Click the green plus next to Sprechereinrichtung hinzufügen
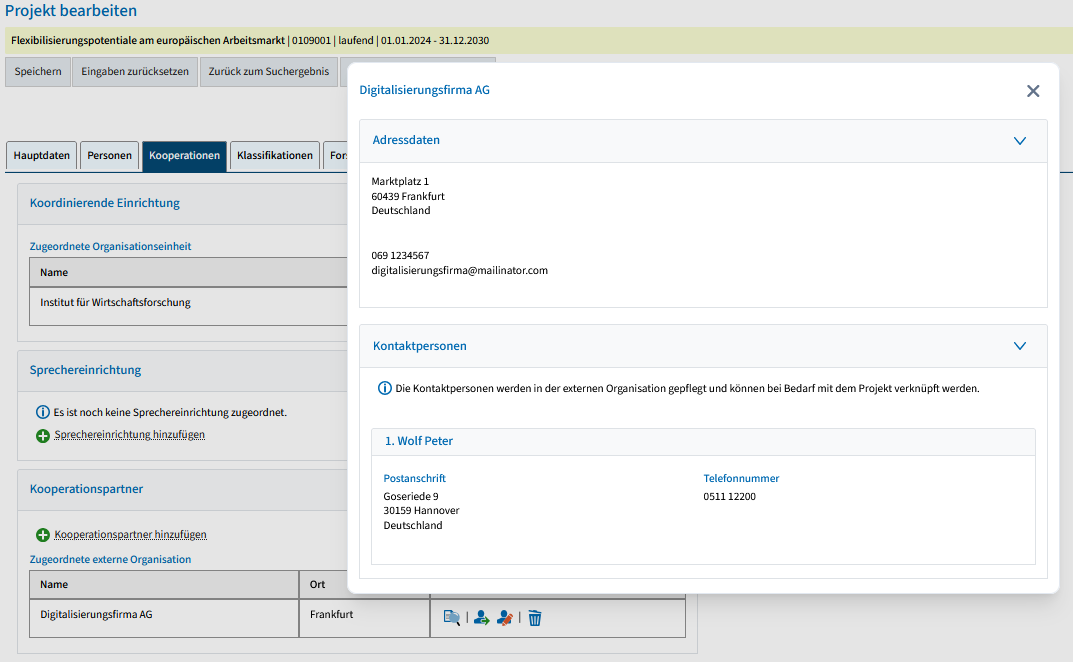1073x662 pixels. coord(43,436)
